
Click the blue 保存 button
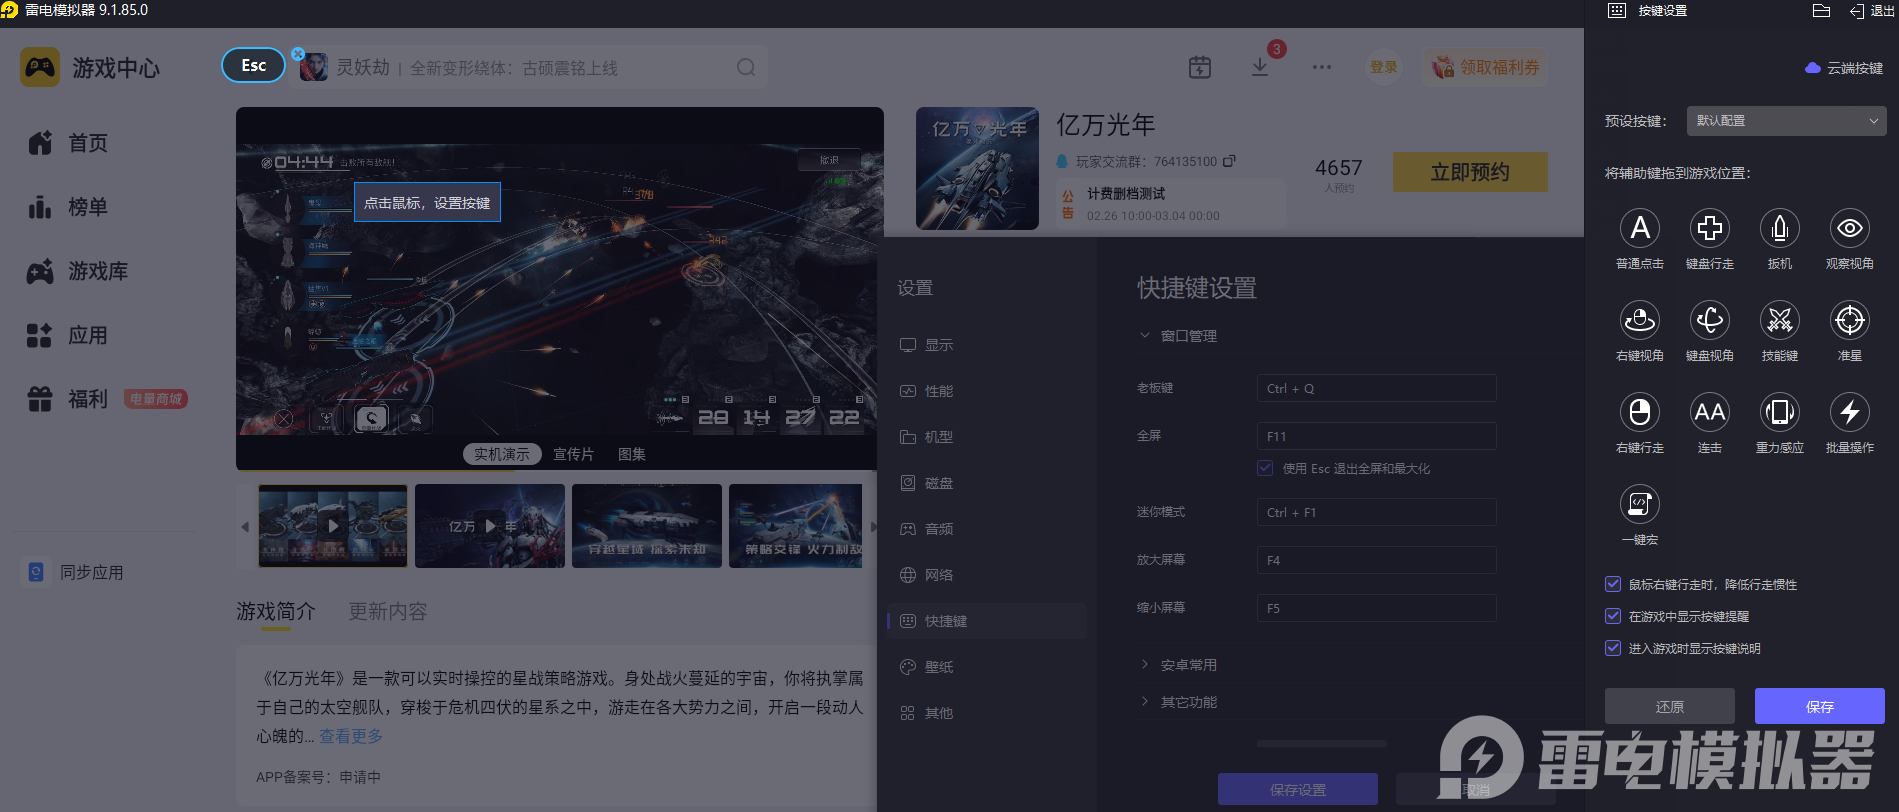pyautogui.click(x=1819, y=706)
